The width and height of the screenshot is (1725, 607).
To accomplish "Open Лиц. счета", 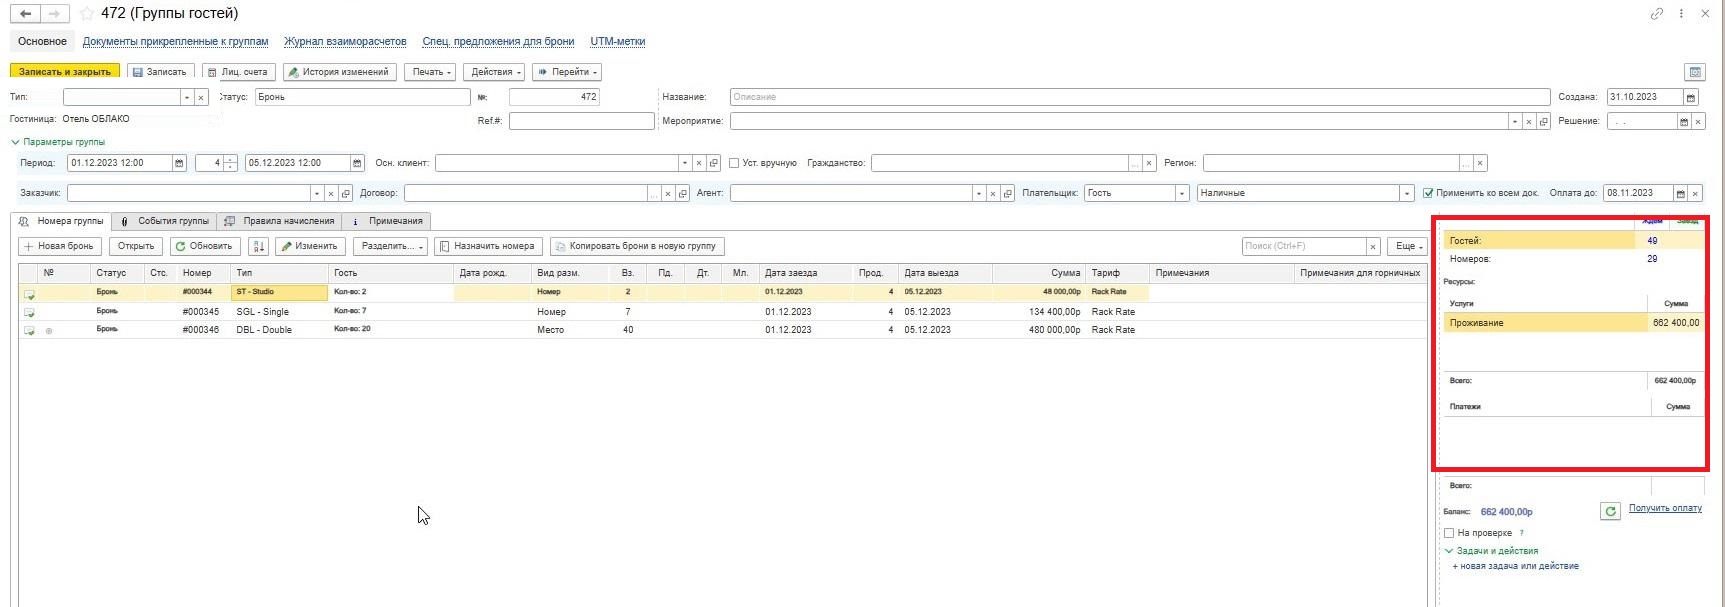I will [238, 72].
